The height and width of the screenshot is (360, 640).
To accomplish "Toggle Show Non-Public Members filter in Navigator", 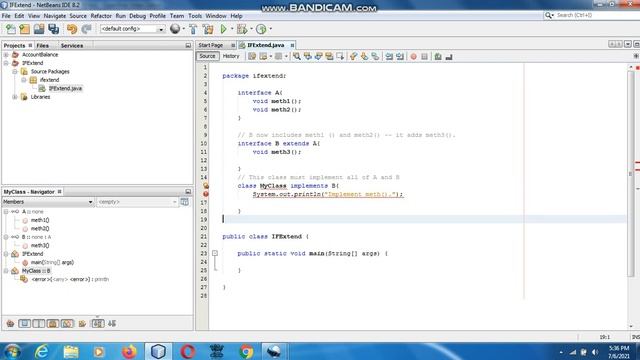I will pos(53,323).
